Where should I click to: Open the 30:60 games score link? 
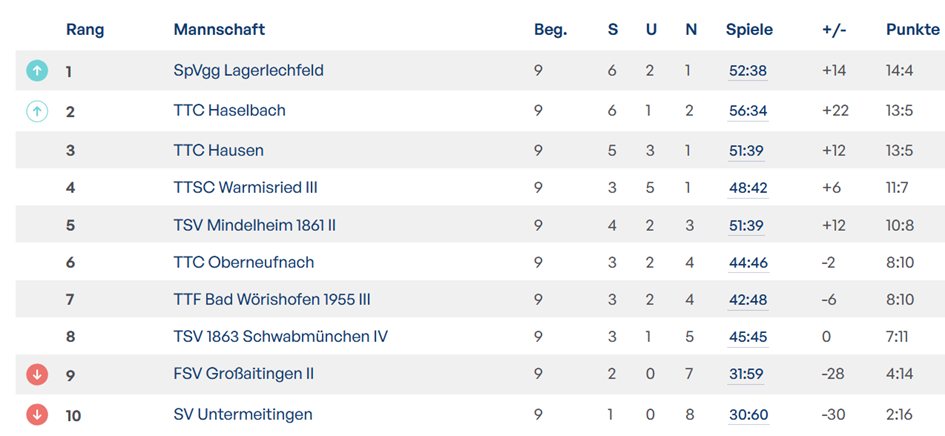click(748, 414)
